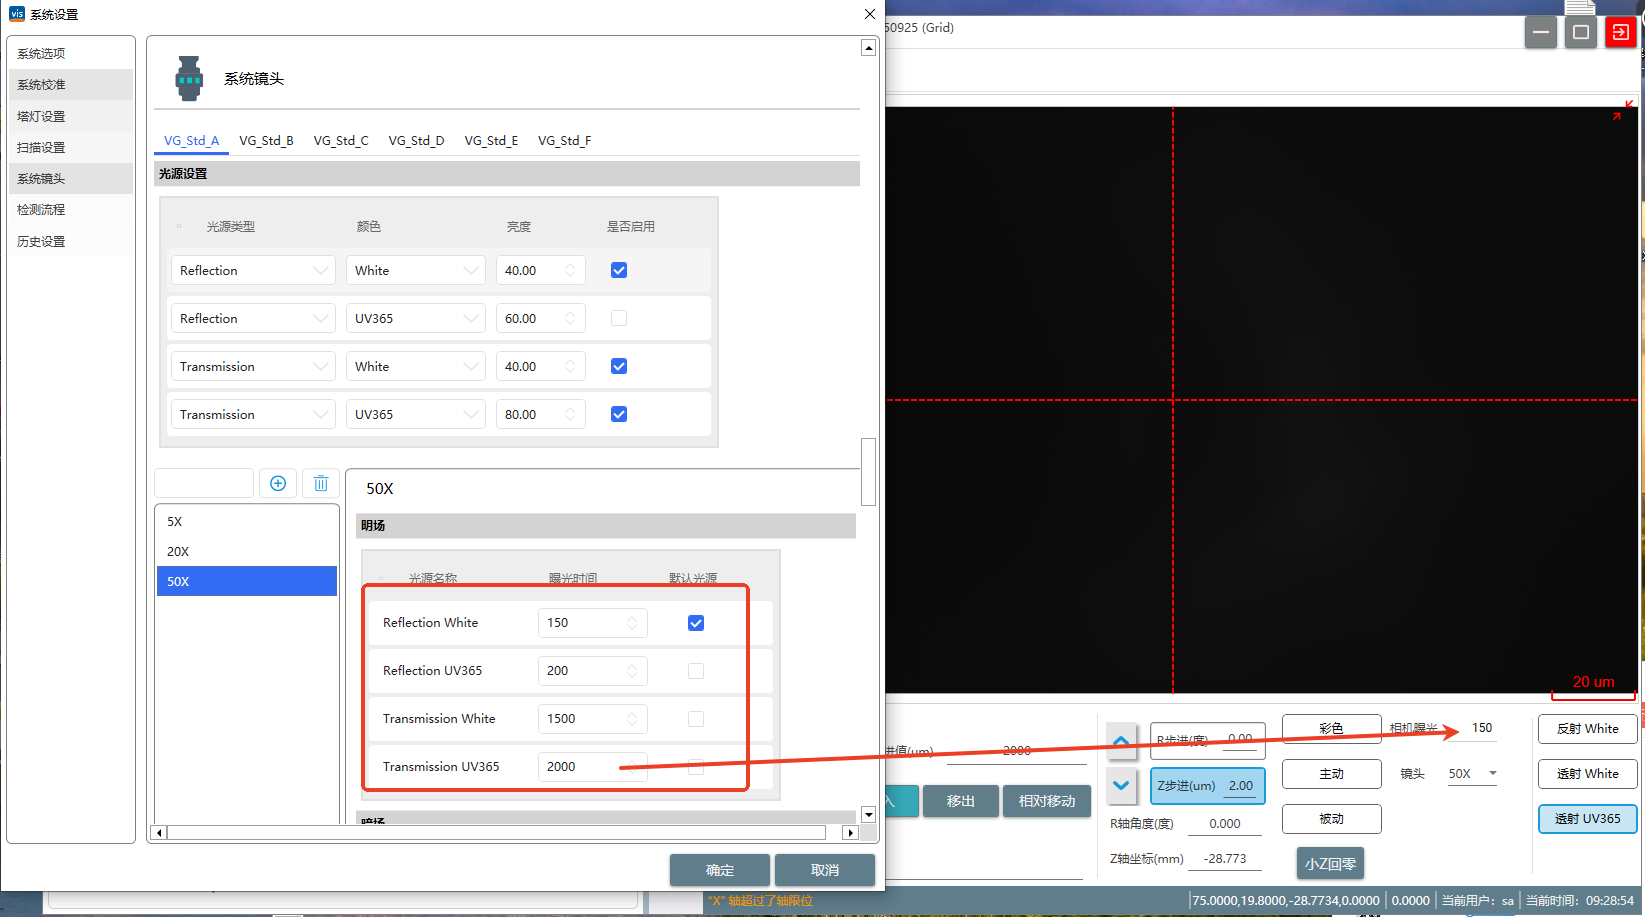This screenshot has height=917, width=1645.
Task: Click the scroll right arrow of horizontal scrollbar
Action: pos(850,832)
